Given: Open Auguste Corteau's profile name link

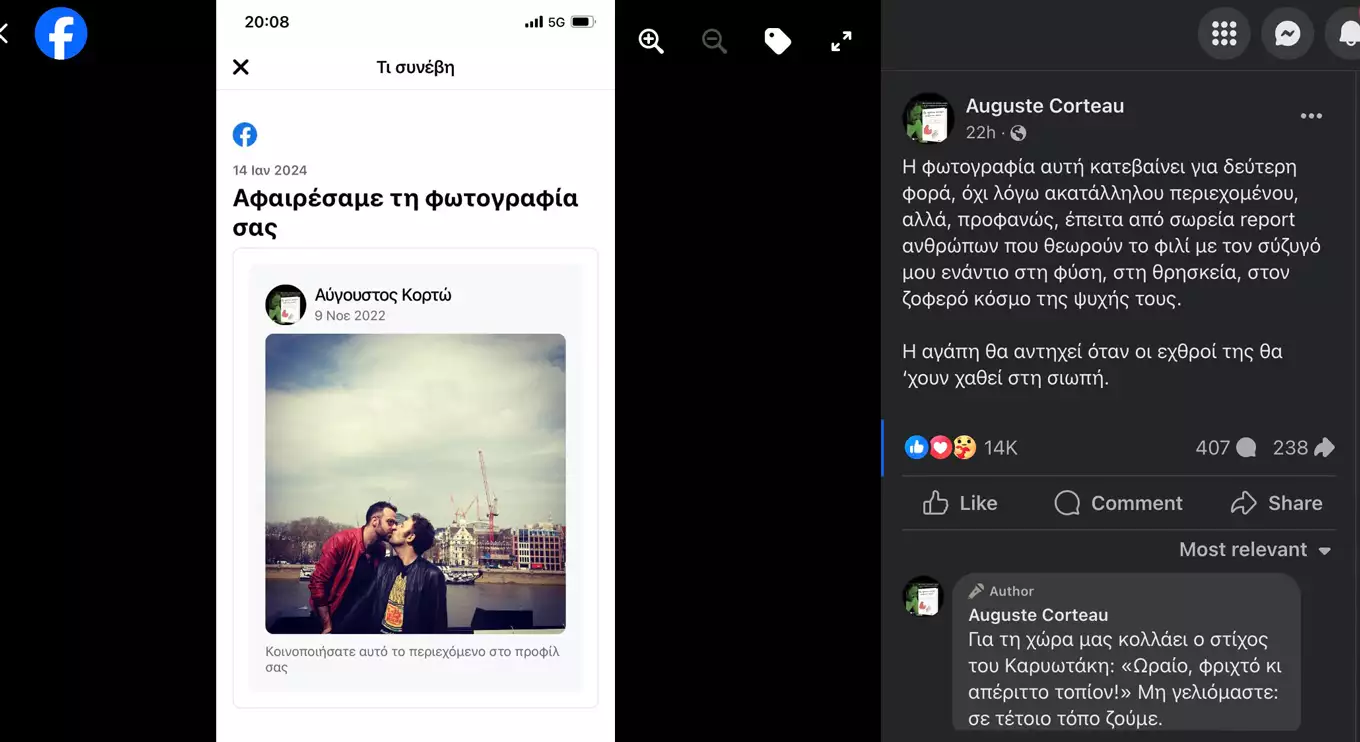Looking at the screenshot, I should [1044, 106].
